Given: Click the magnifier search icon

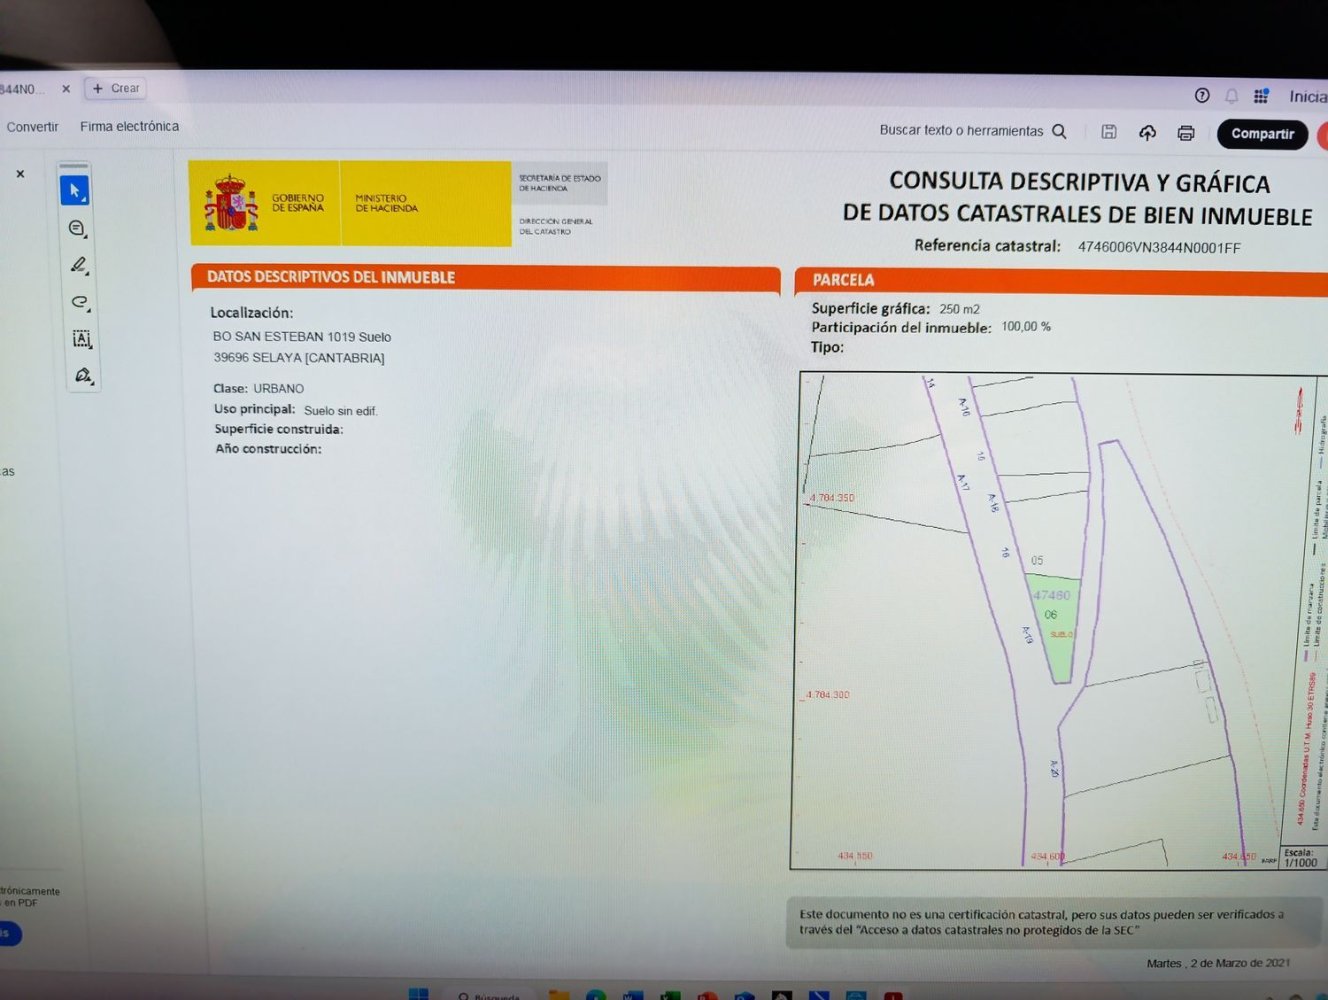Looking at the screenshot, I should (x=1060, y=131).
